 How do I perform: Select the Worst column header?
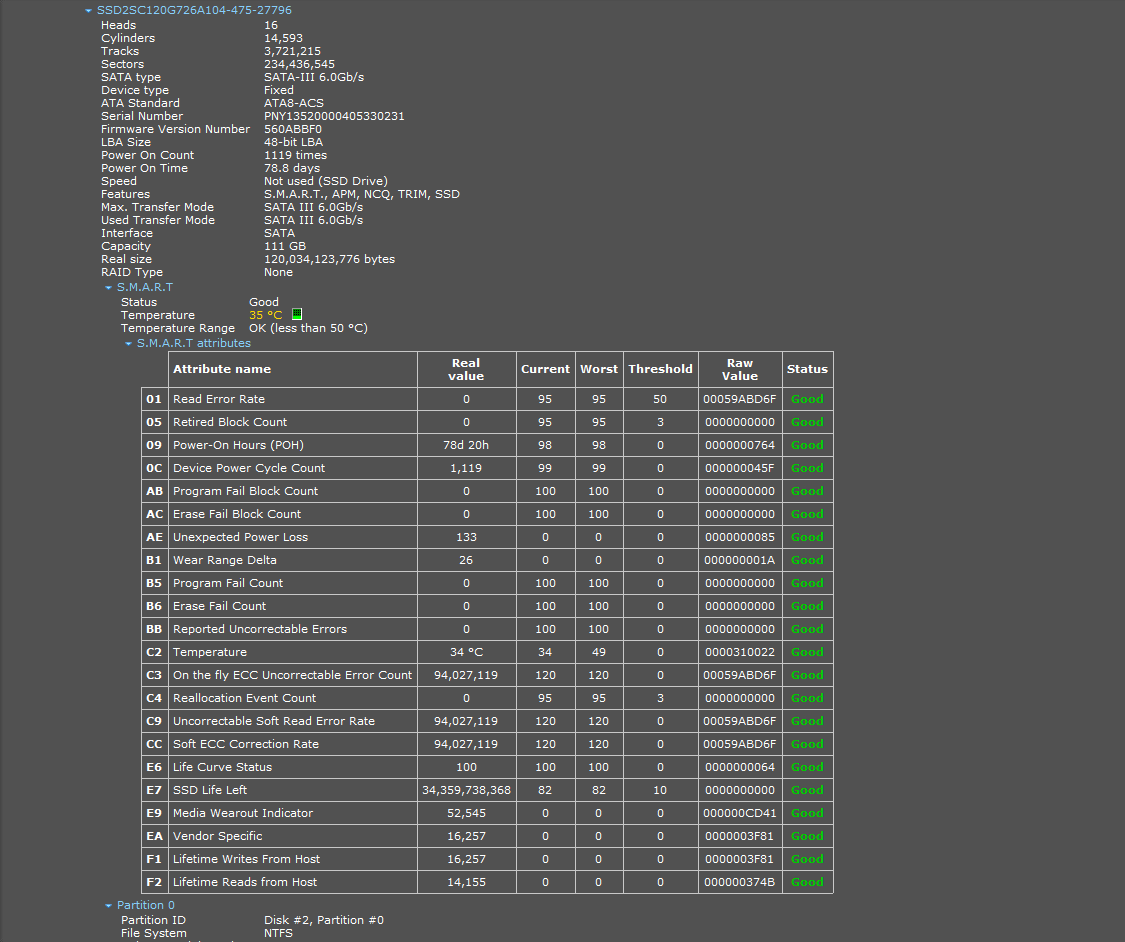click(599, 369)
